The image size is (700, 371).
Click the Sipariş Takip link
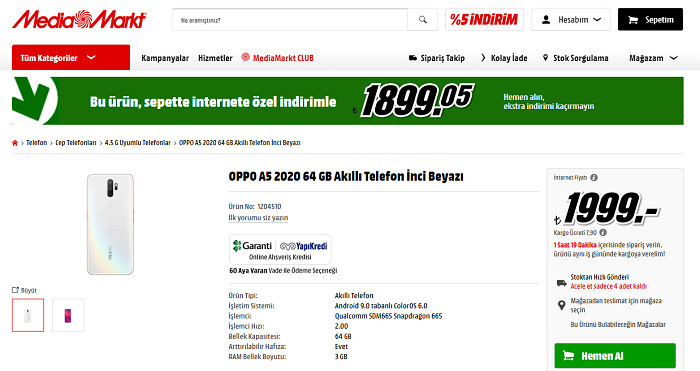437,58
